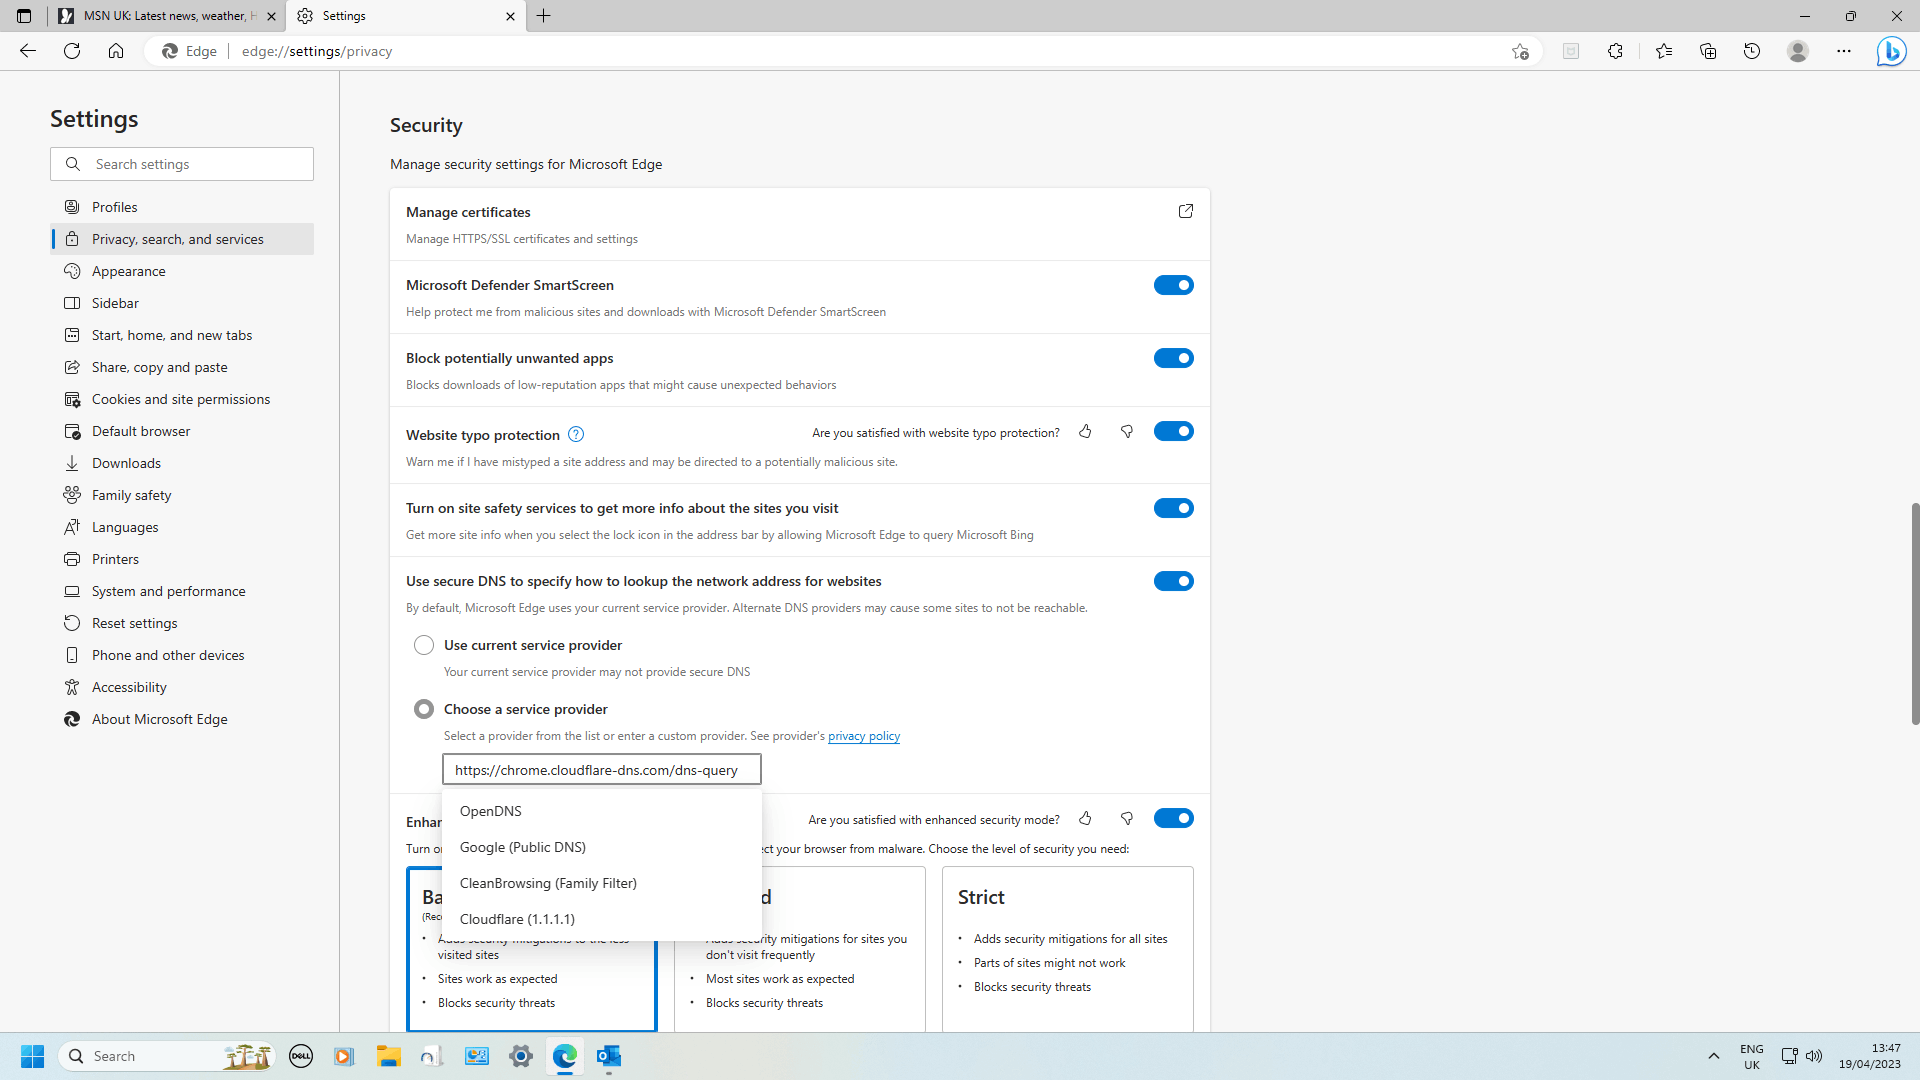Enable Use secure DNS toggle
Image resolution: width=1920 pixels, height=1080 pixels.
(1174, 580)
